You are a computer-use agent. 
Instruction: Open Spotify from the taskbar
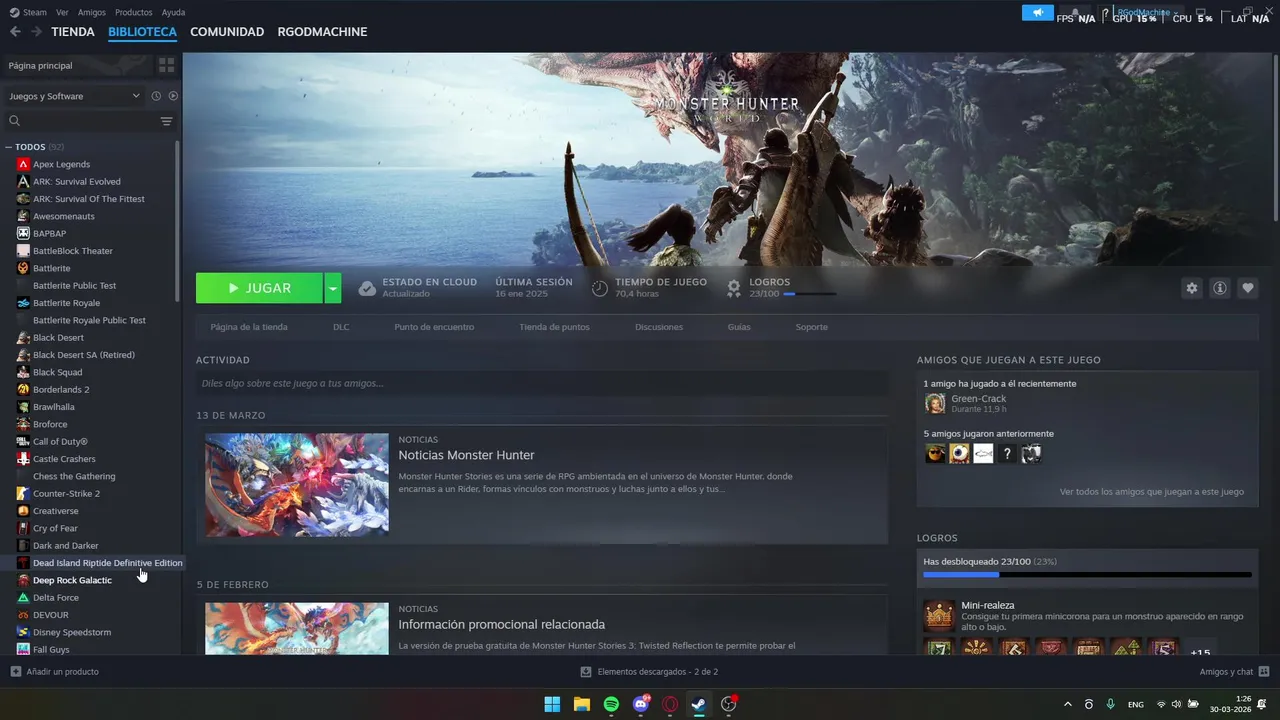tap(611, 704)
